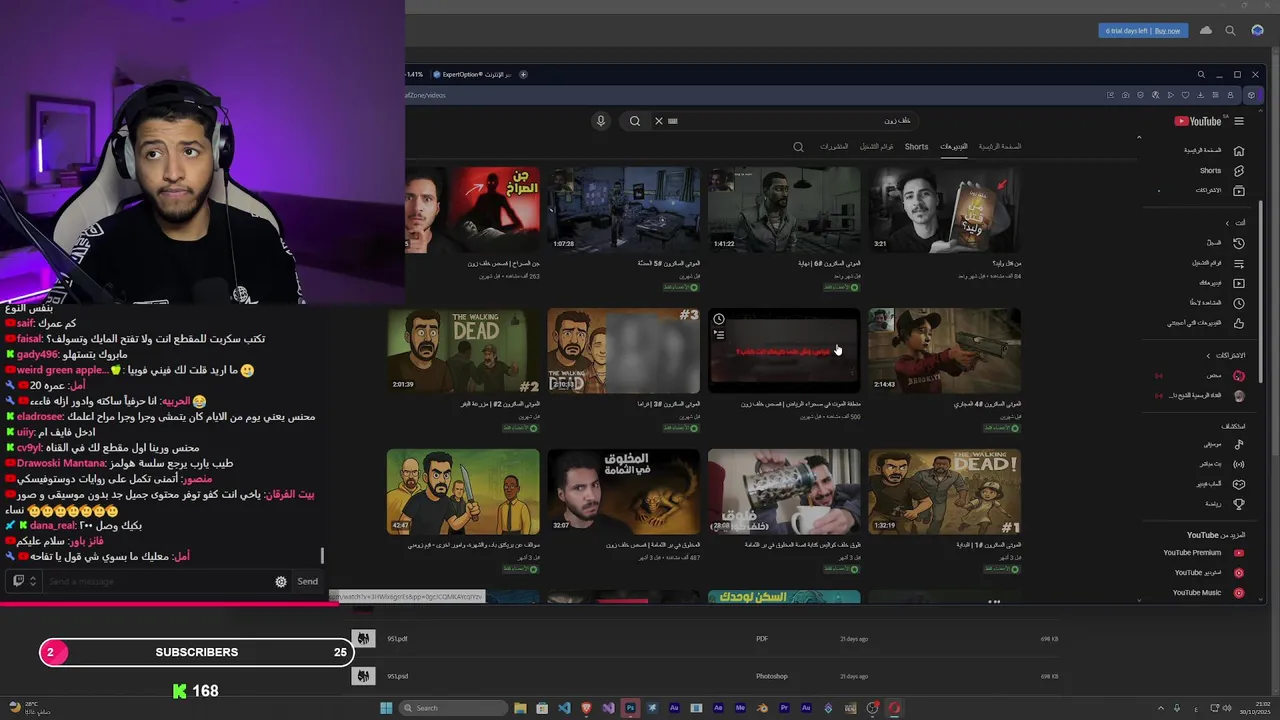Add hovered video to Watch later clock icon
1280x720 pixels.
point(719,319)
